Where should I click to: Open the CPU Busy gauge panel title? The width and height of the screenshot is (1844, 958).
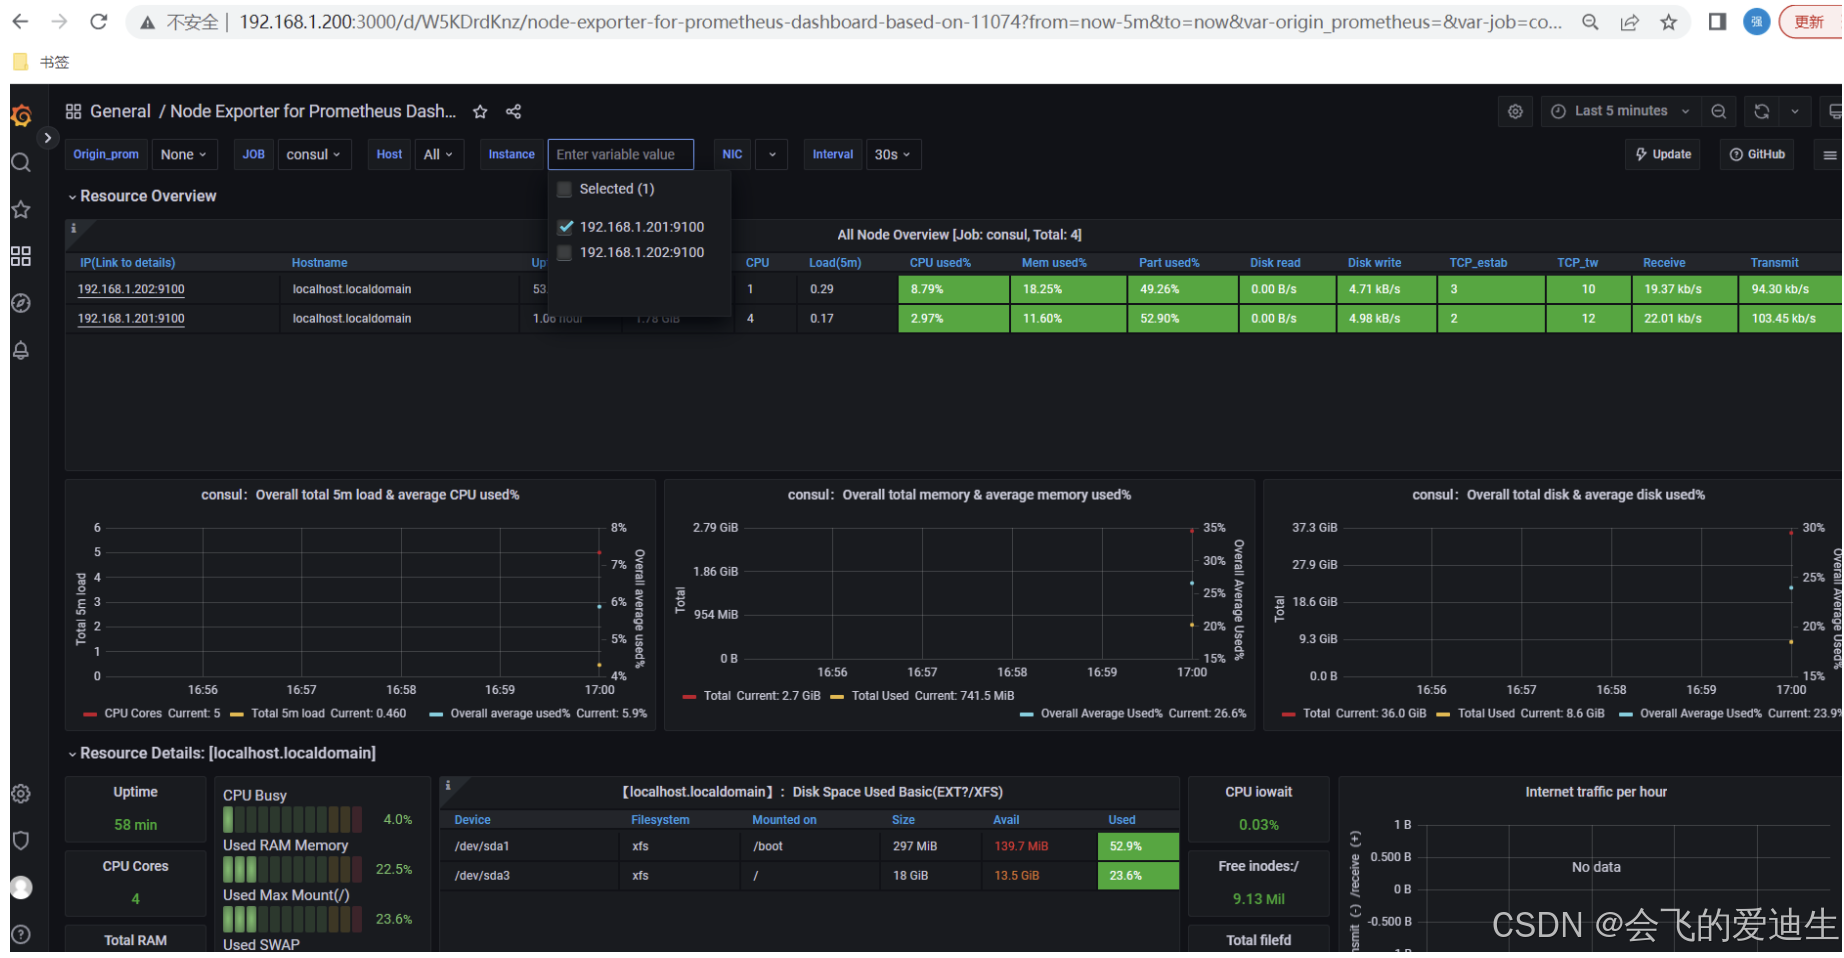255,796
